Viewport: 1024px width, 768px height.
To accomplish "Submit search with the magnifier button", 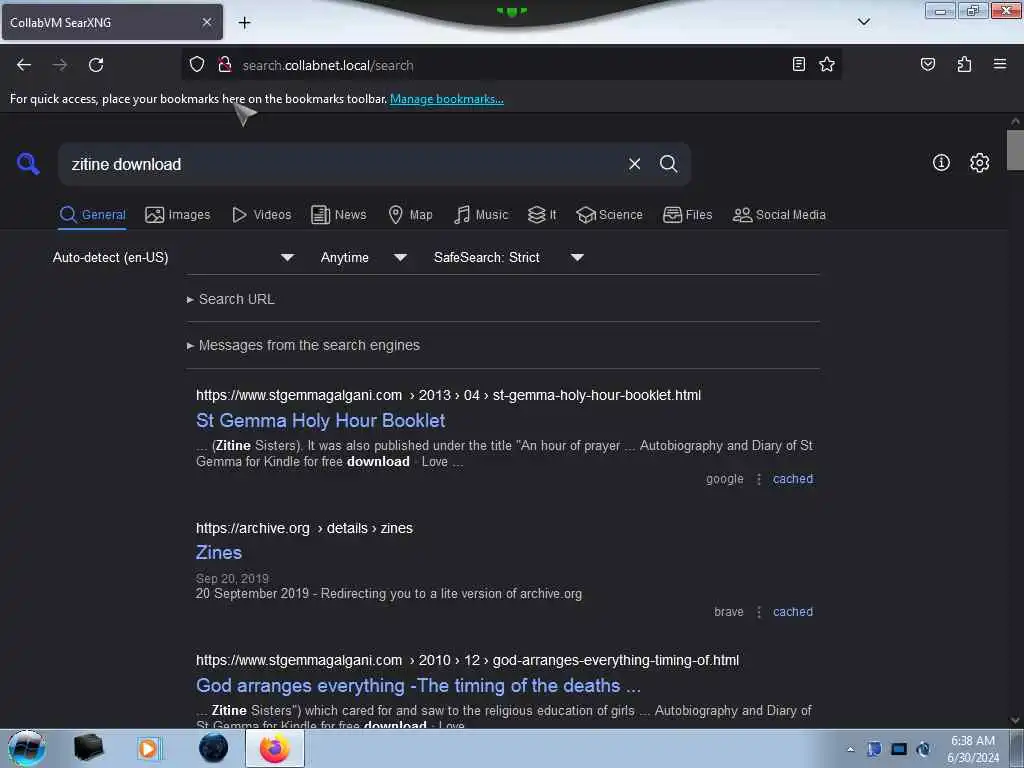I will click(668, 164).
